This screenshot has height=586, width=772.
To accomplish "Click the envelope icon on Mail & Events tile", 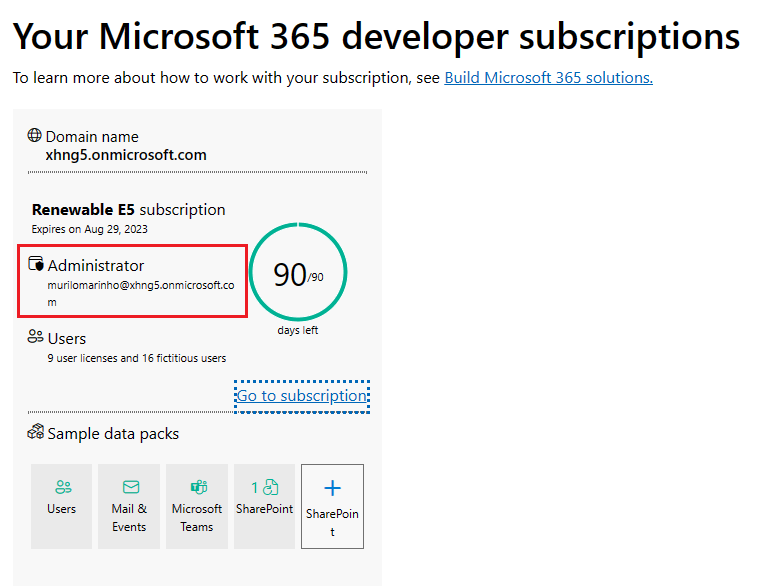I will 131,487.
